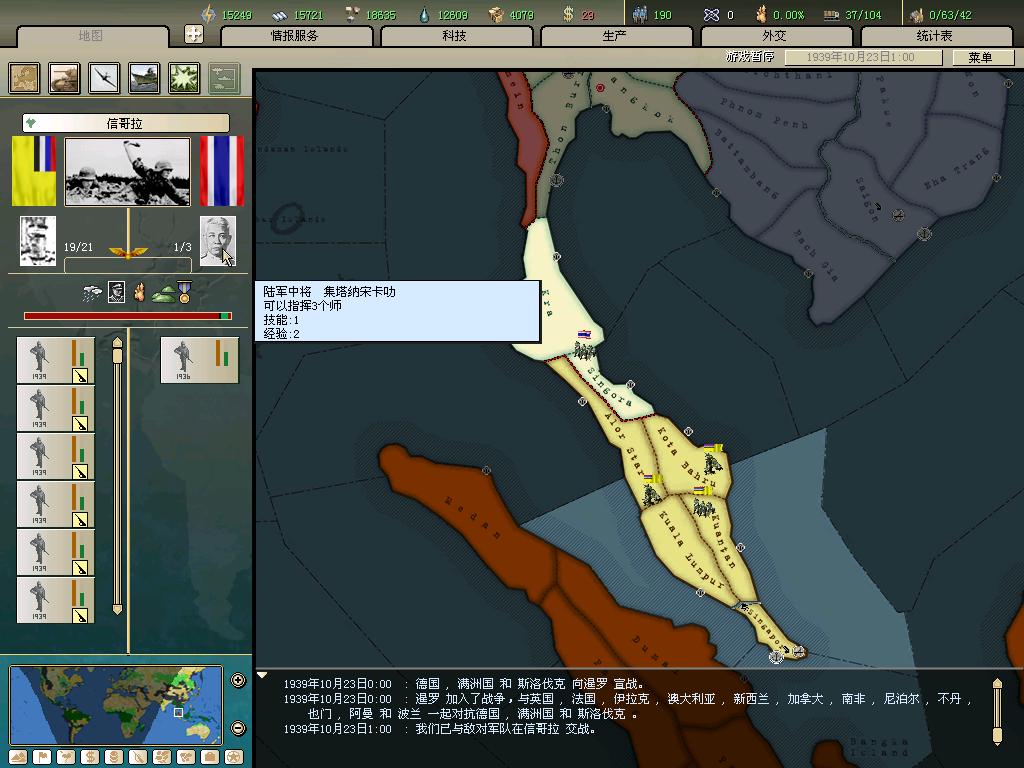The height and width of the screenshot is (768, 1024).
Task: Click the commander modifier portrait icon
Action: [x=116, y=292]
